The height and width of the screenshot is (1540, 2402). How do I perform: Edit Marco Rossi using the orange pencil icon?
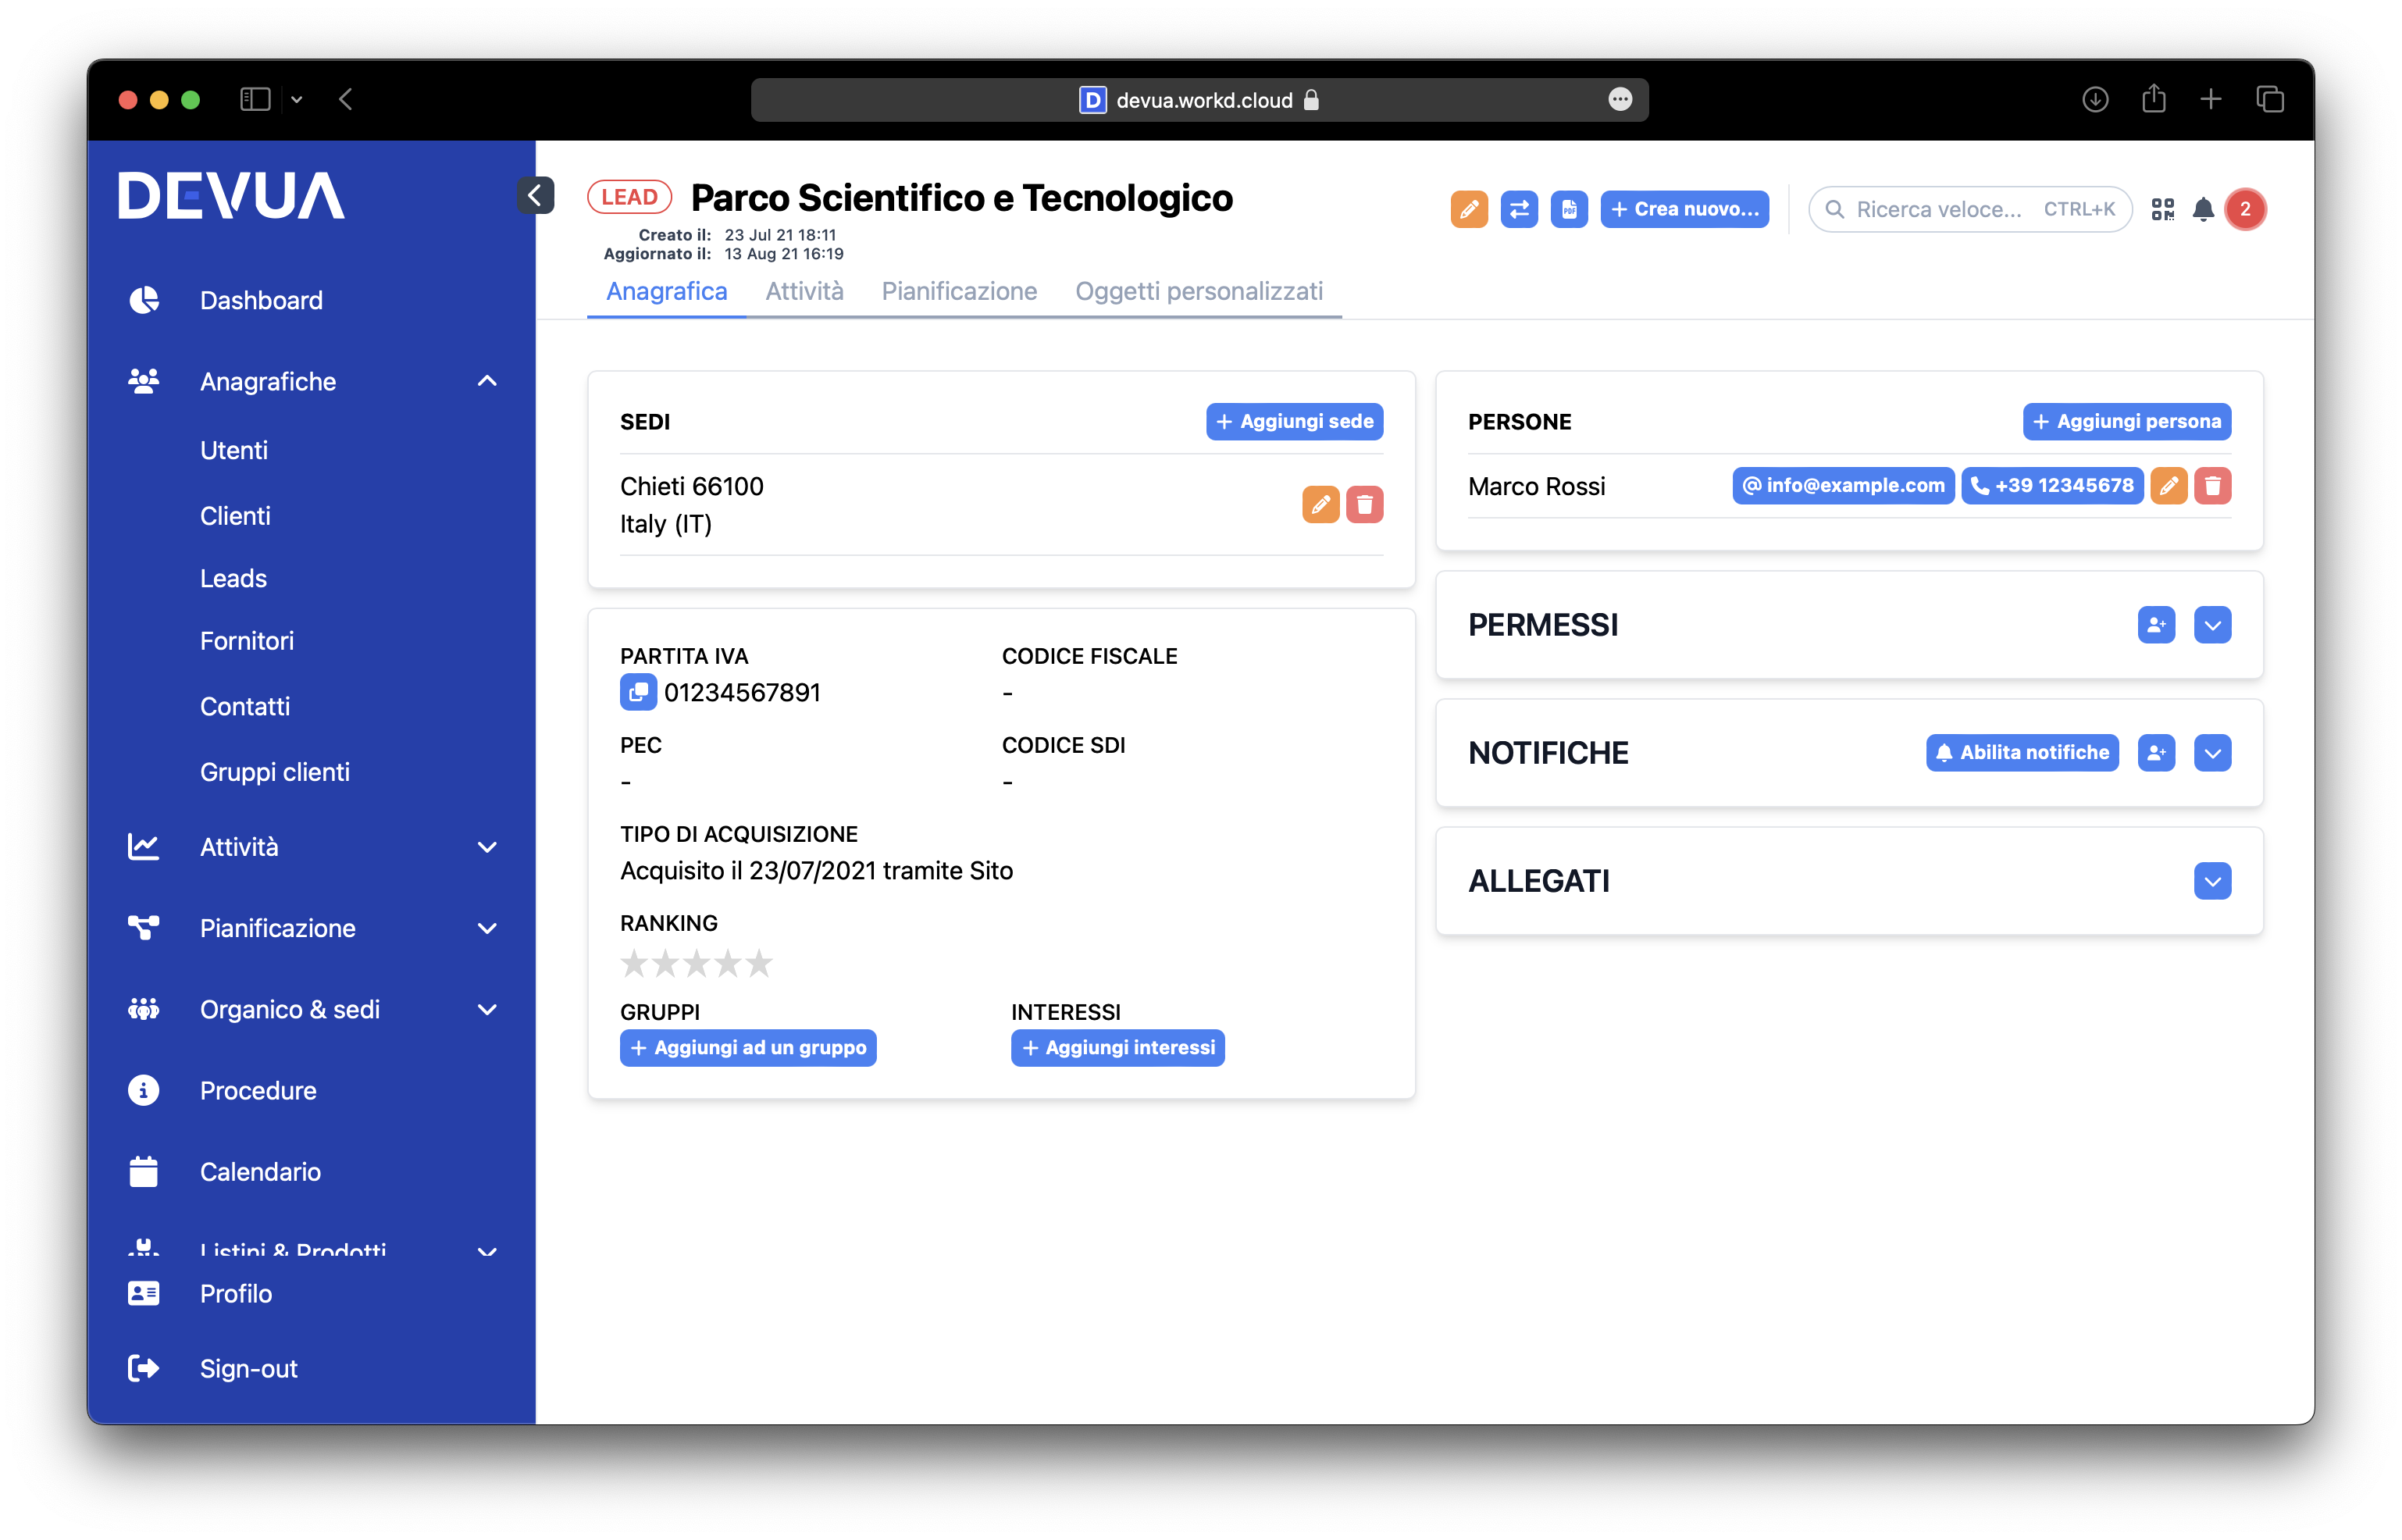click(2170, 486)
